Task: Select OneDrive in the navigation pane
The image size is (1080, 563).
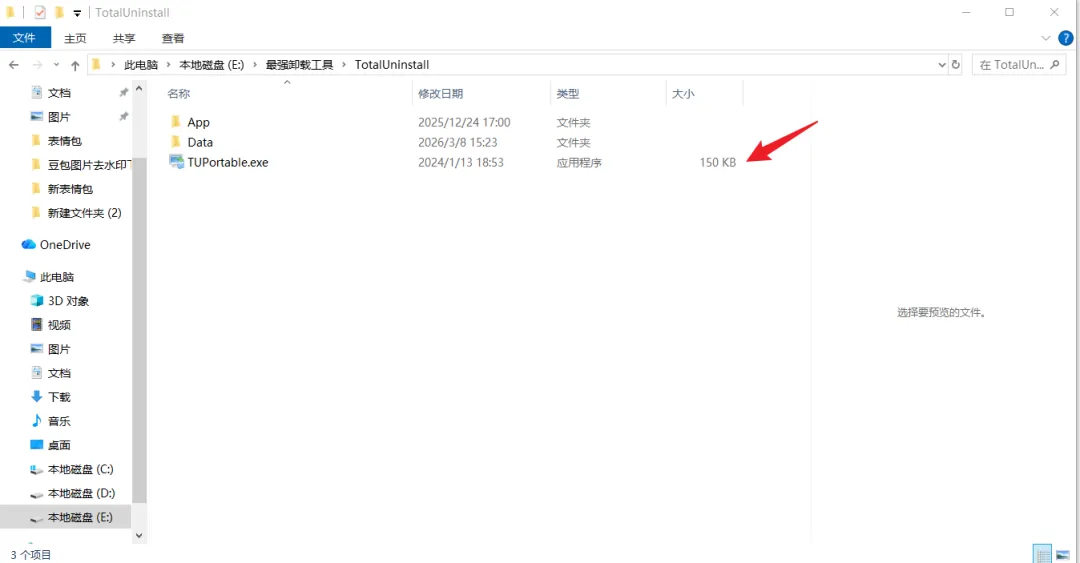Action: click(x=65, y=245)
